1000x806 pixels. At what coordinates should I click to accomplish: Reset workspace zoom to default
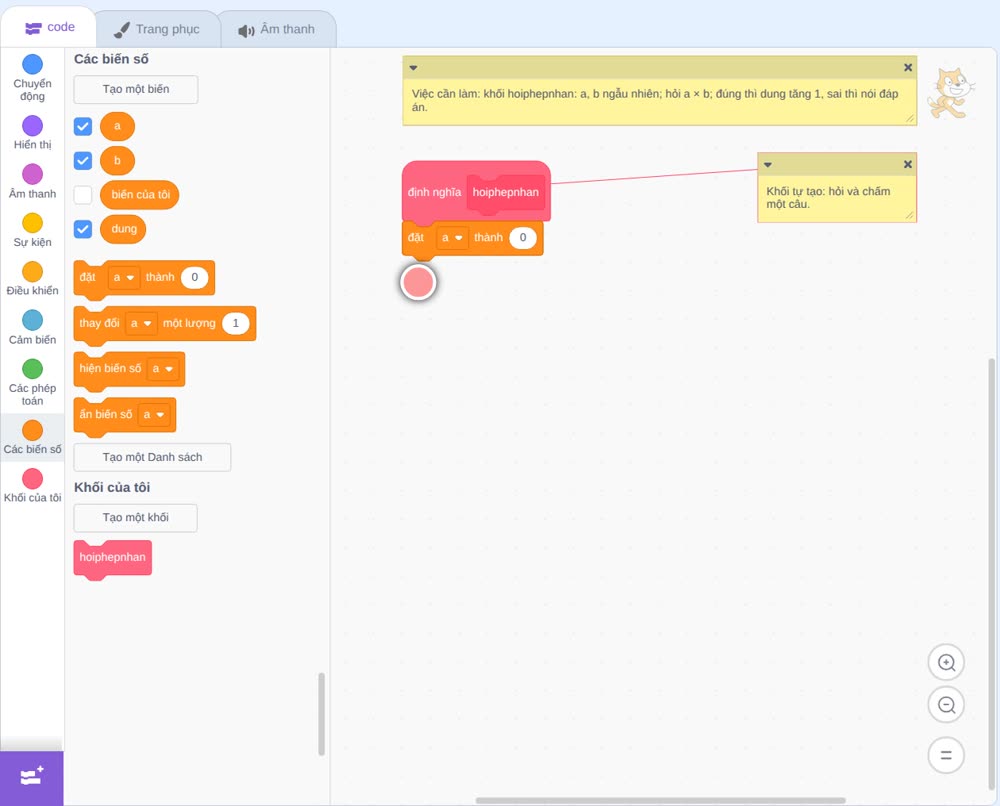(x=946, y=755)
